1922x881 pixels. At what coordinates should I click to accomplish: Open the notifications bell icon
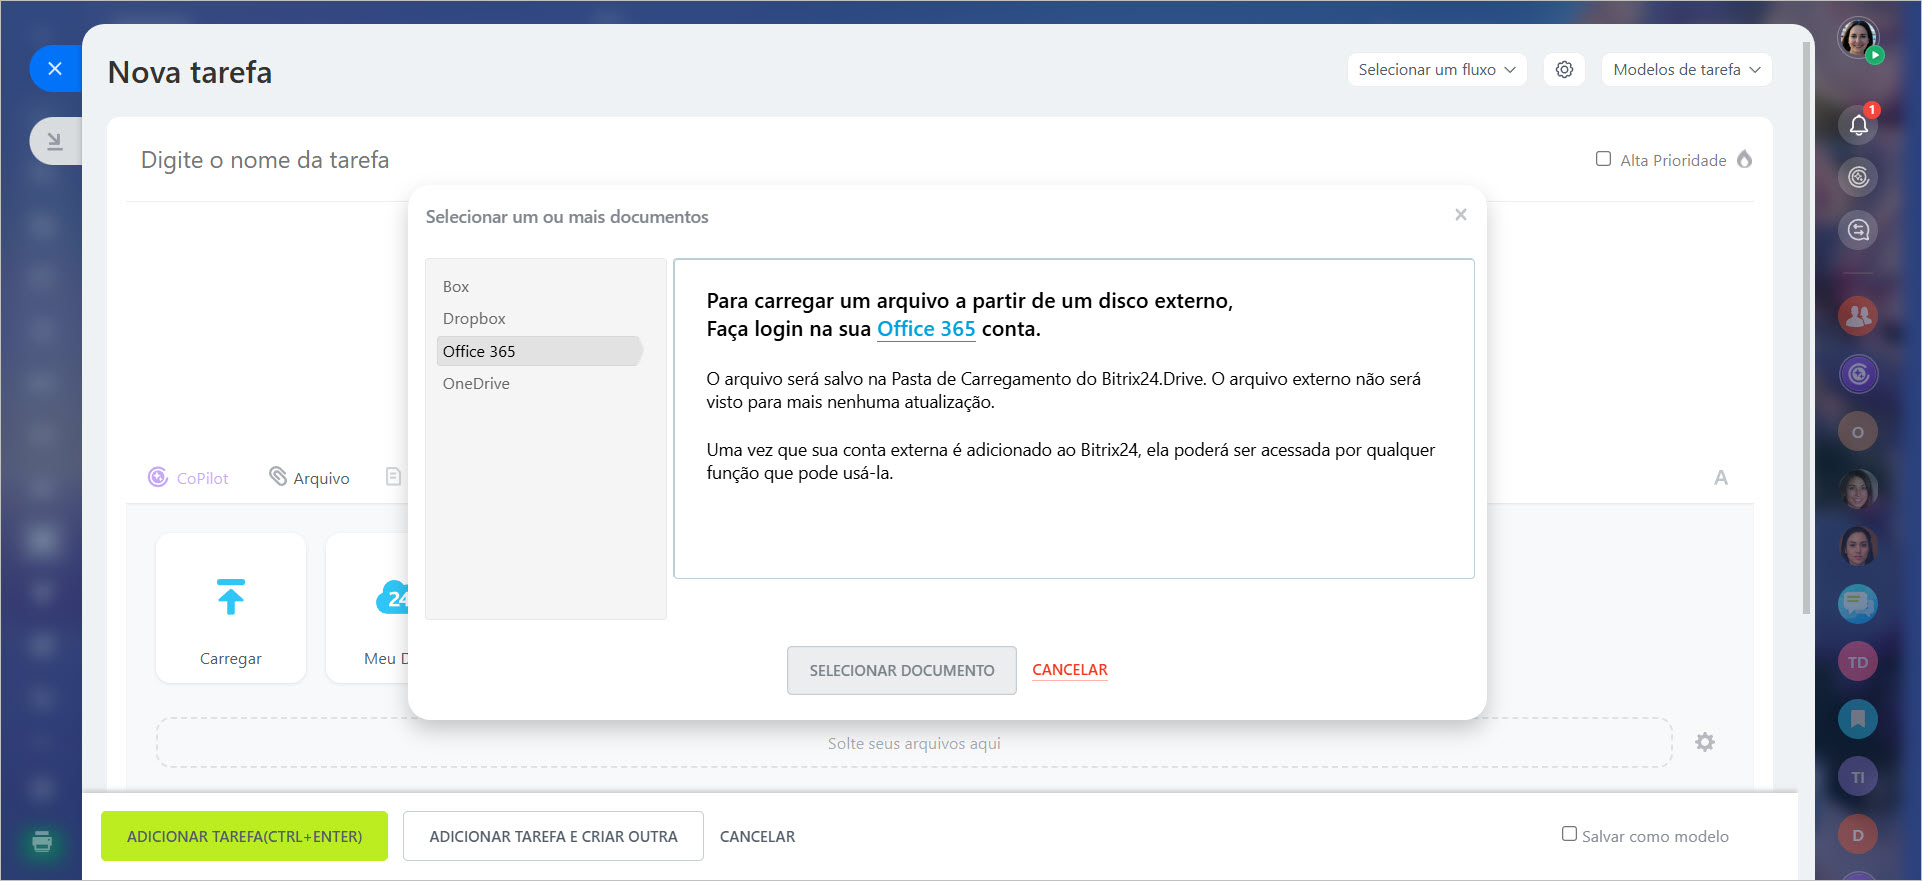coord(1858,124)
